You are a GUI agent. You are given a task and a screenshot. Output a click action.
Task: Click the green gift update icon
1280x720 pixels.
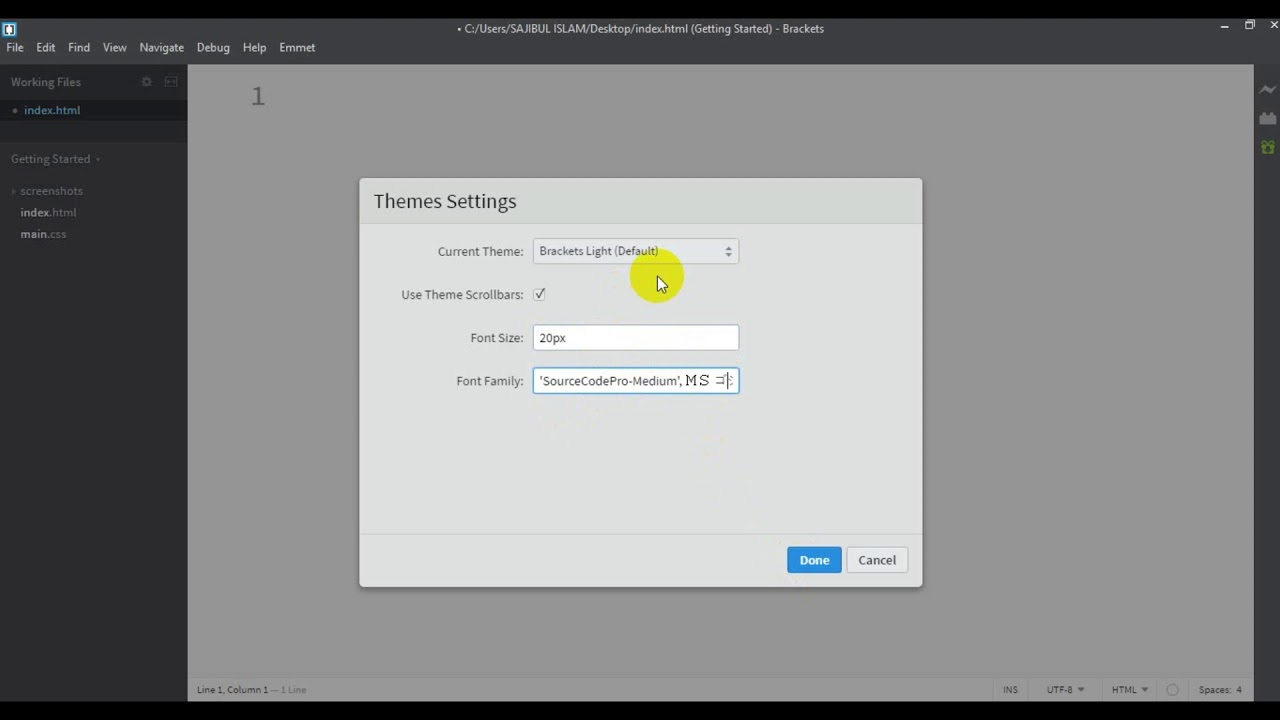pos(1268,147)
